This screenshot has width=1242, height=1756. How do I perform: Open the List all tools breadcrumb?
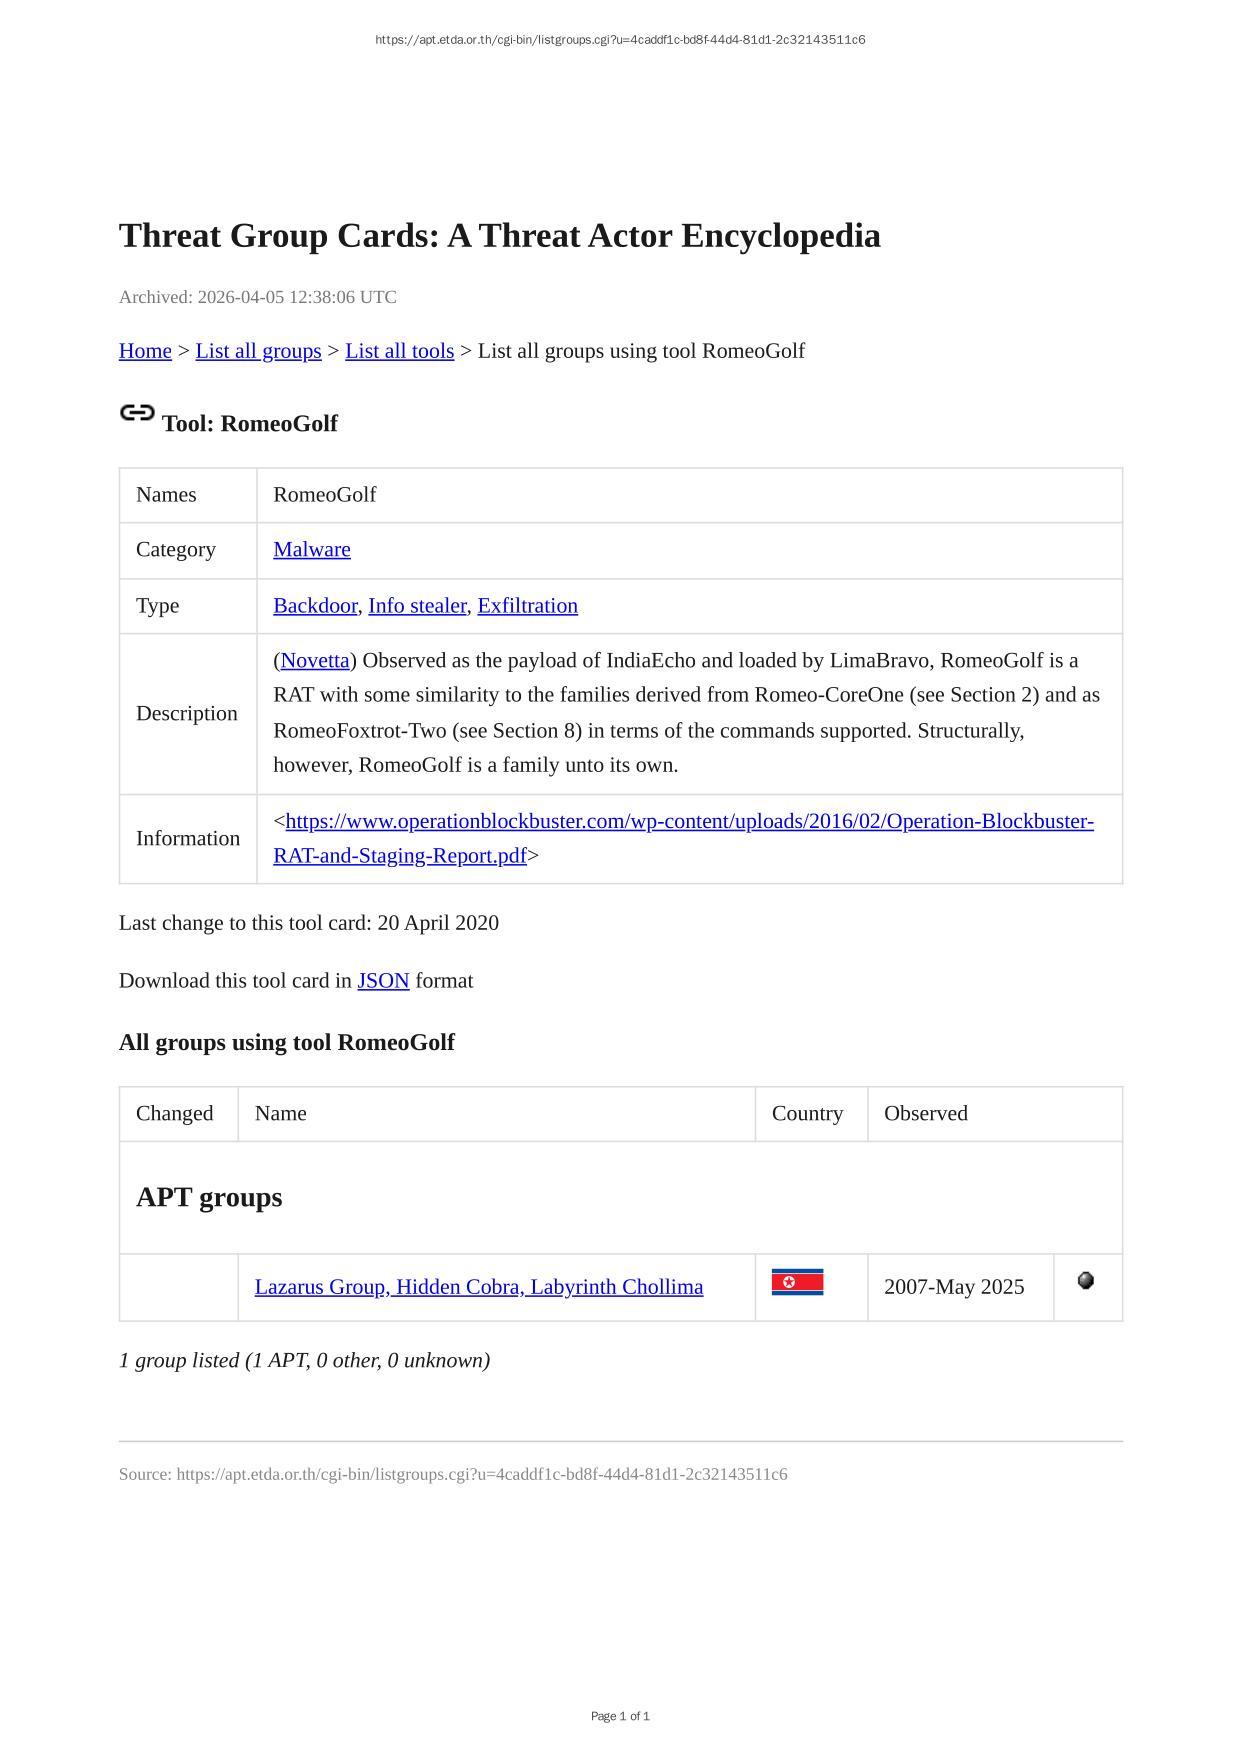pyautogui.click(x=399, y=351)
